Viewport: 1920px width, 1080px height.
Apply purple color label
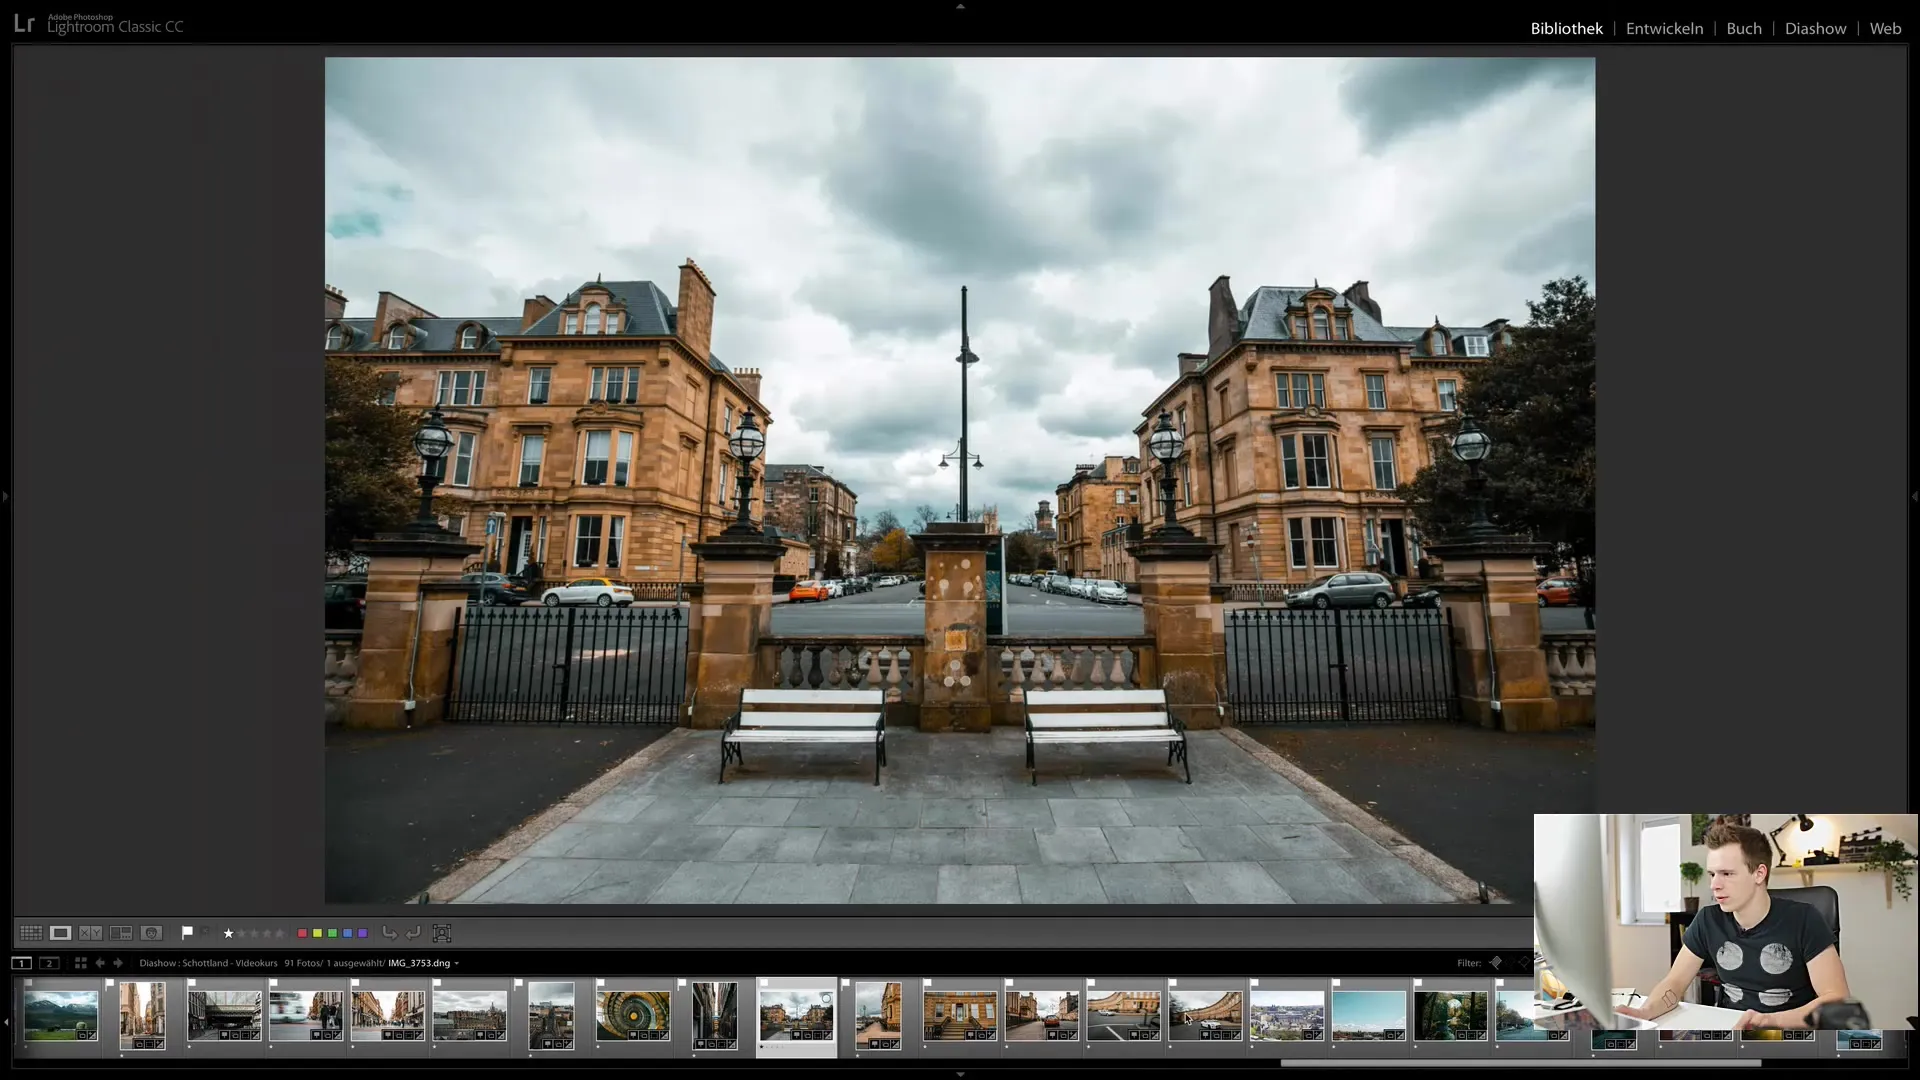point(362,933)
